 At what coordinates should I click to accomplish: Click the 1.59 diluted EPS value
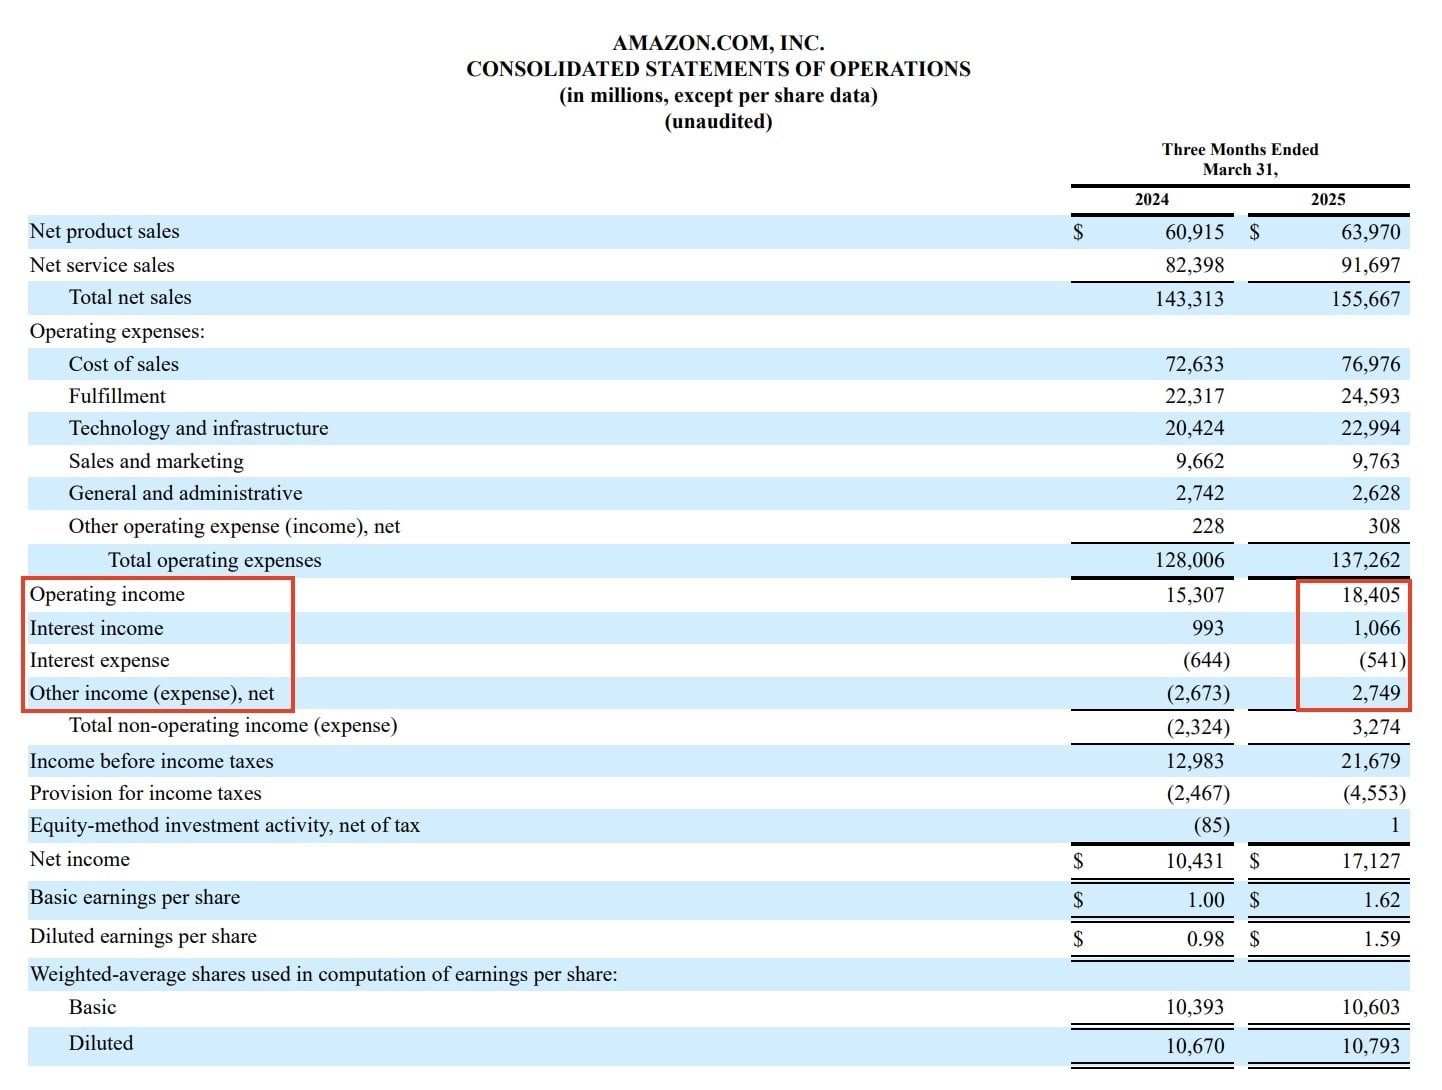click(x=1381, y=939)
